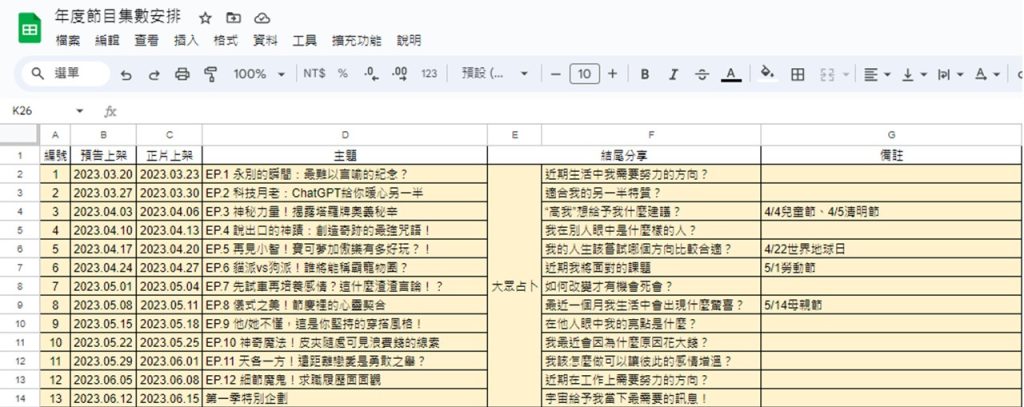The height and width of the screenshot is (407, 1024).
Task: Open the 檔案 menu
Action: [x=68, y=41]
